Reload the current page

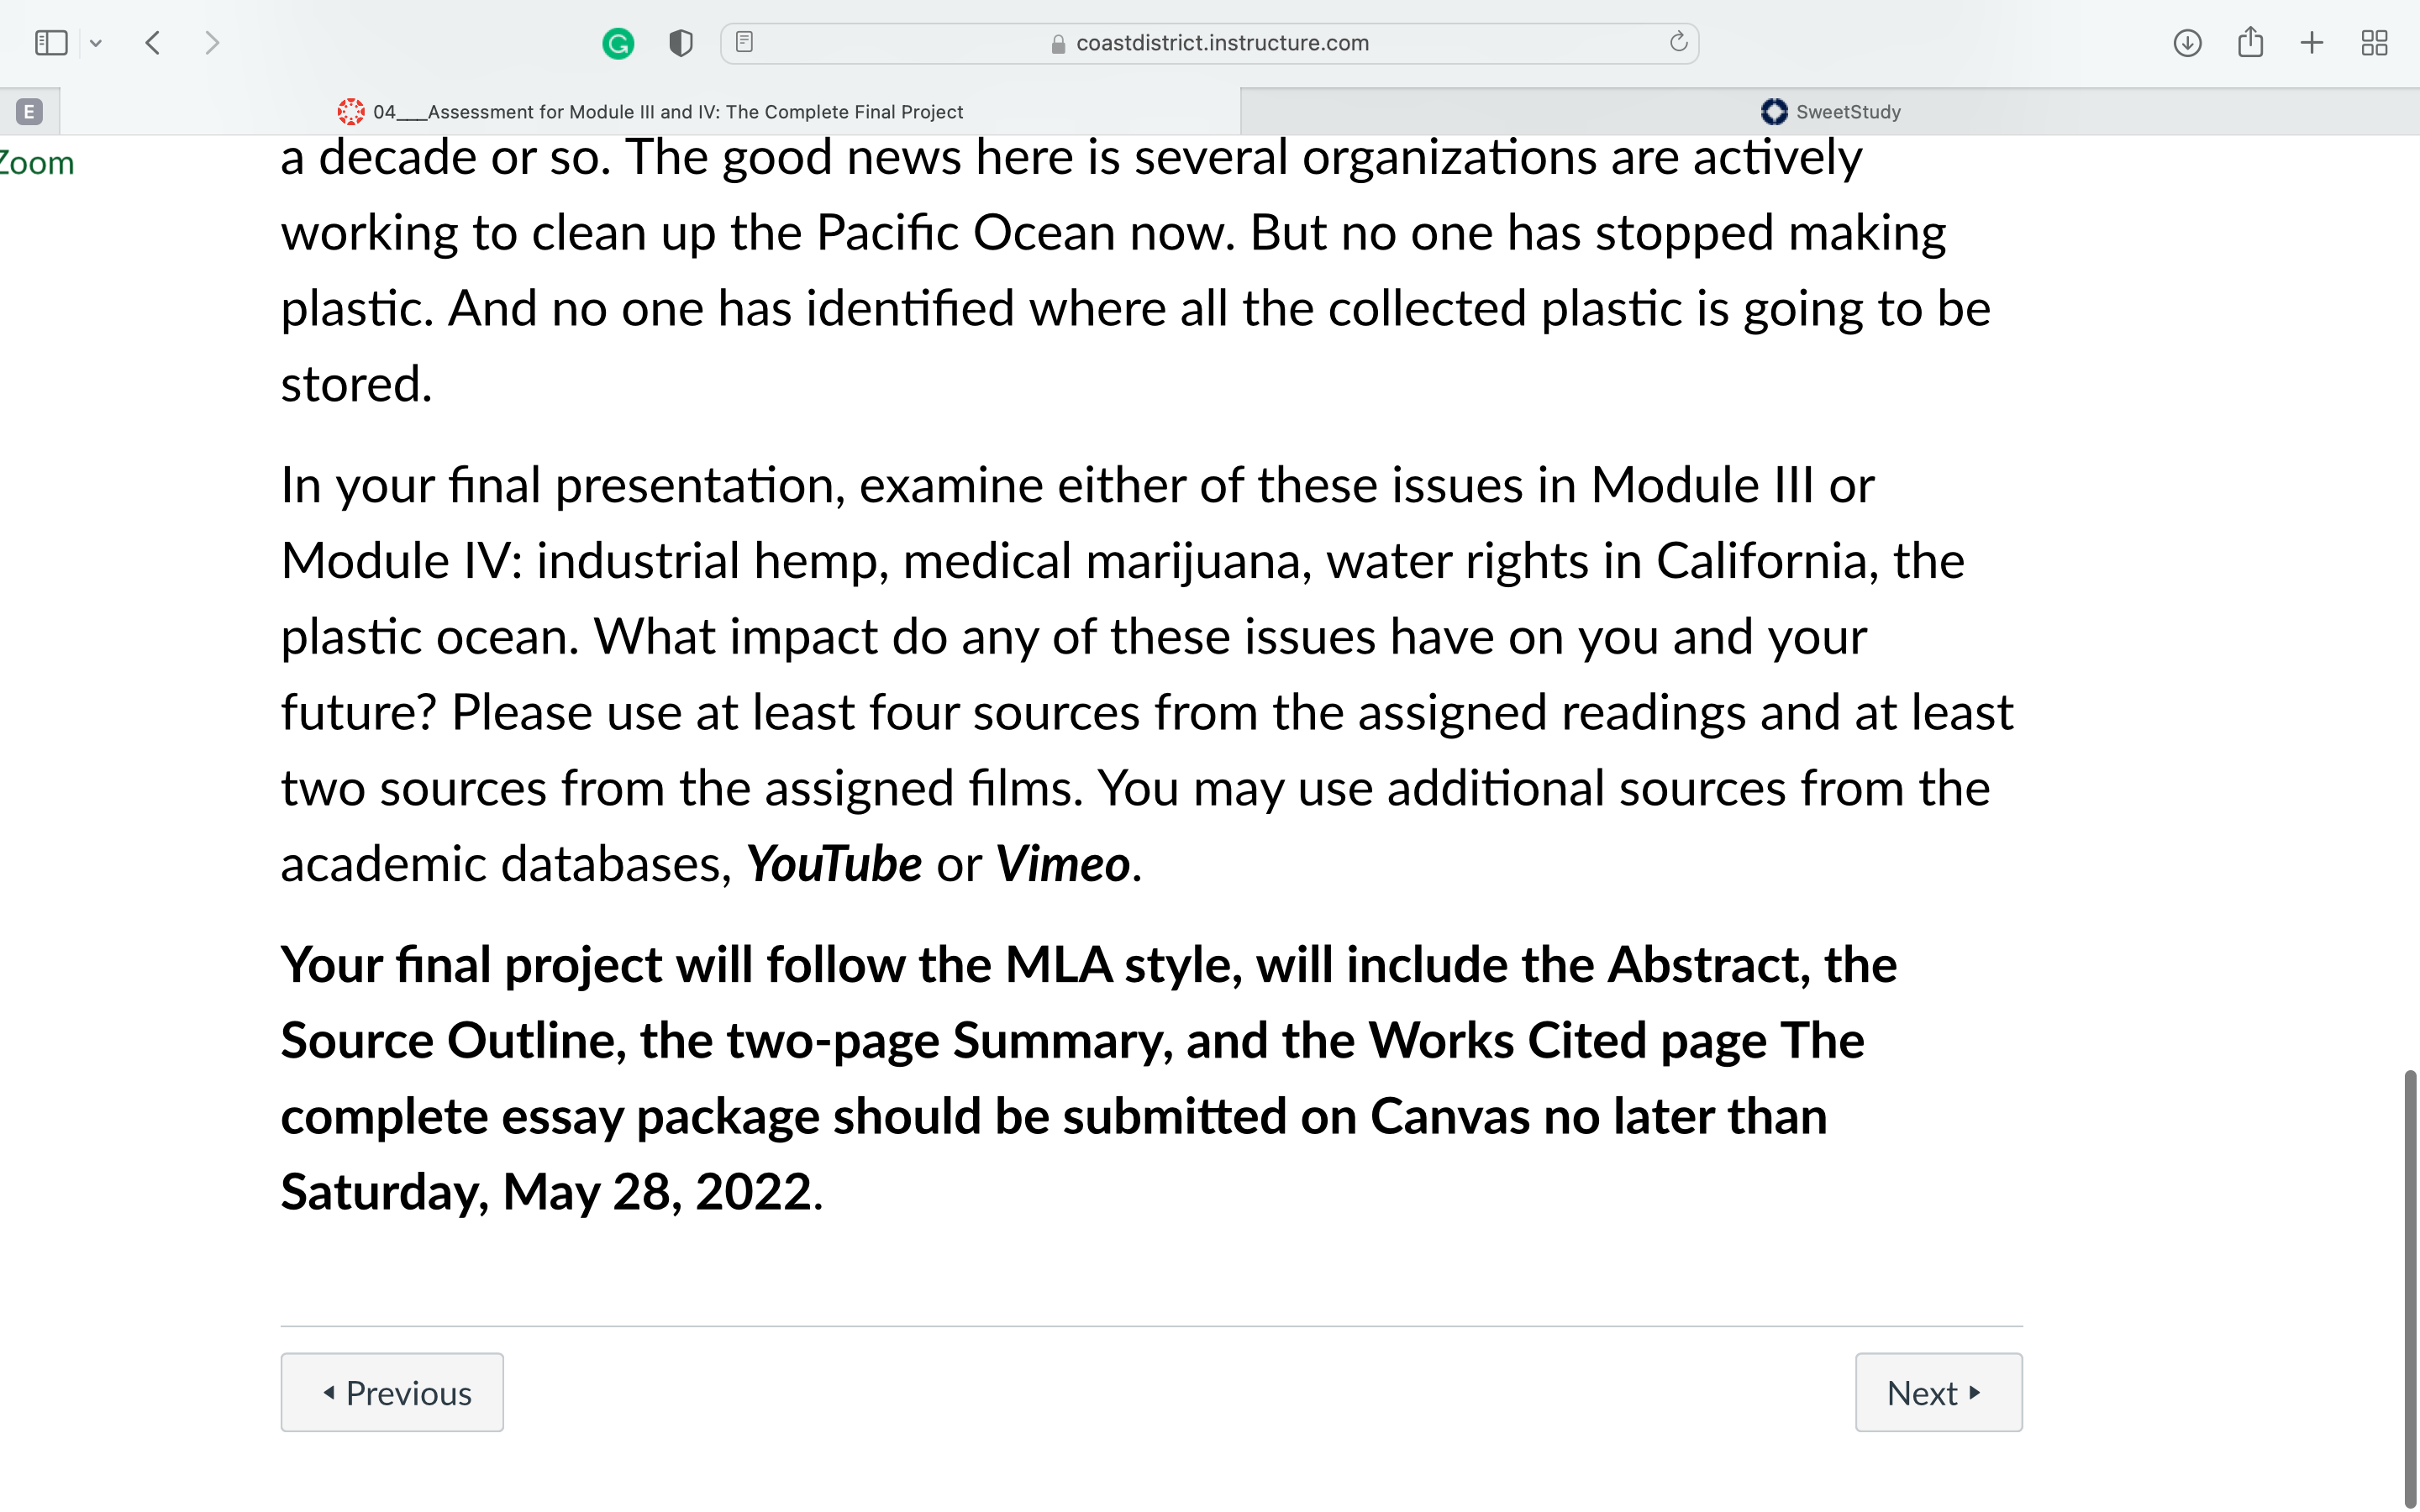point(1678,42)
